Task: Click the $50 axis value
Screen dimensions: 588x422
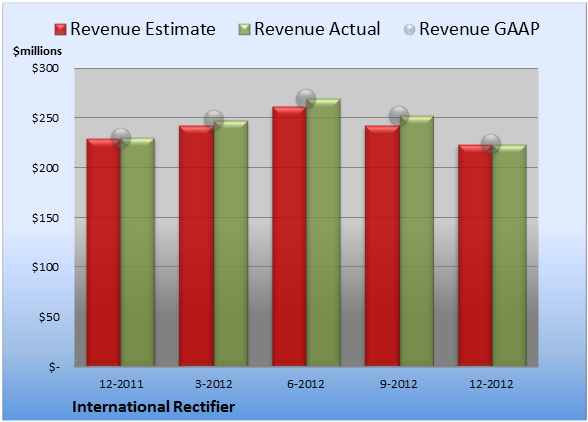Action: (49, 317)
